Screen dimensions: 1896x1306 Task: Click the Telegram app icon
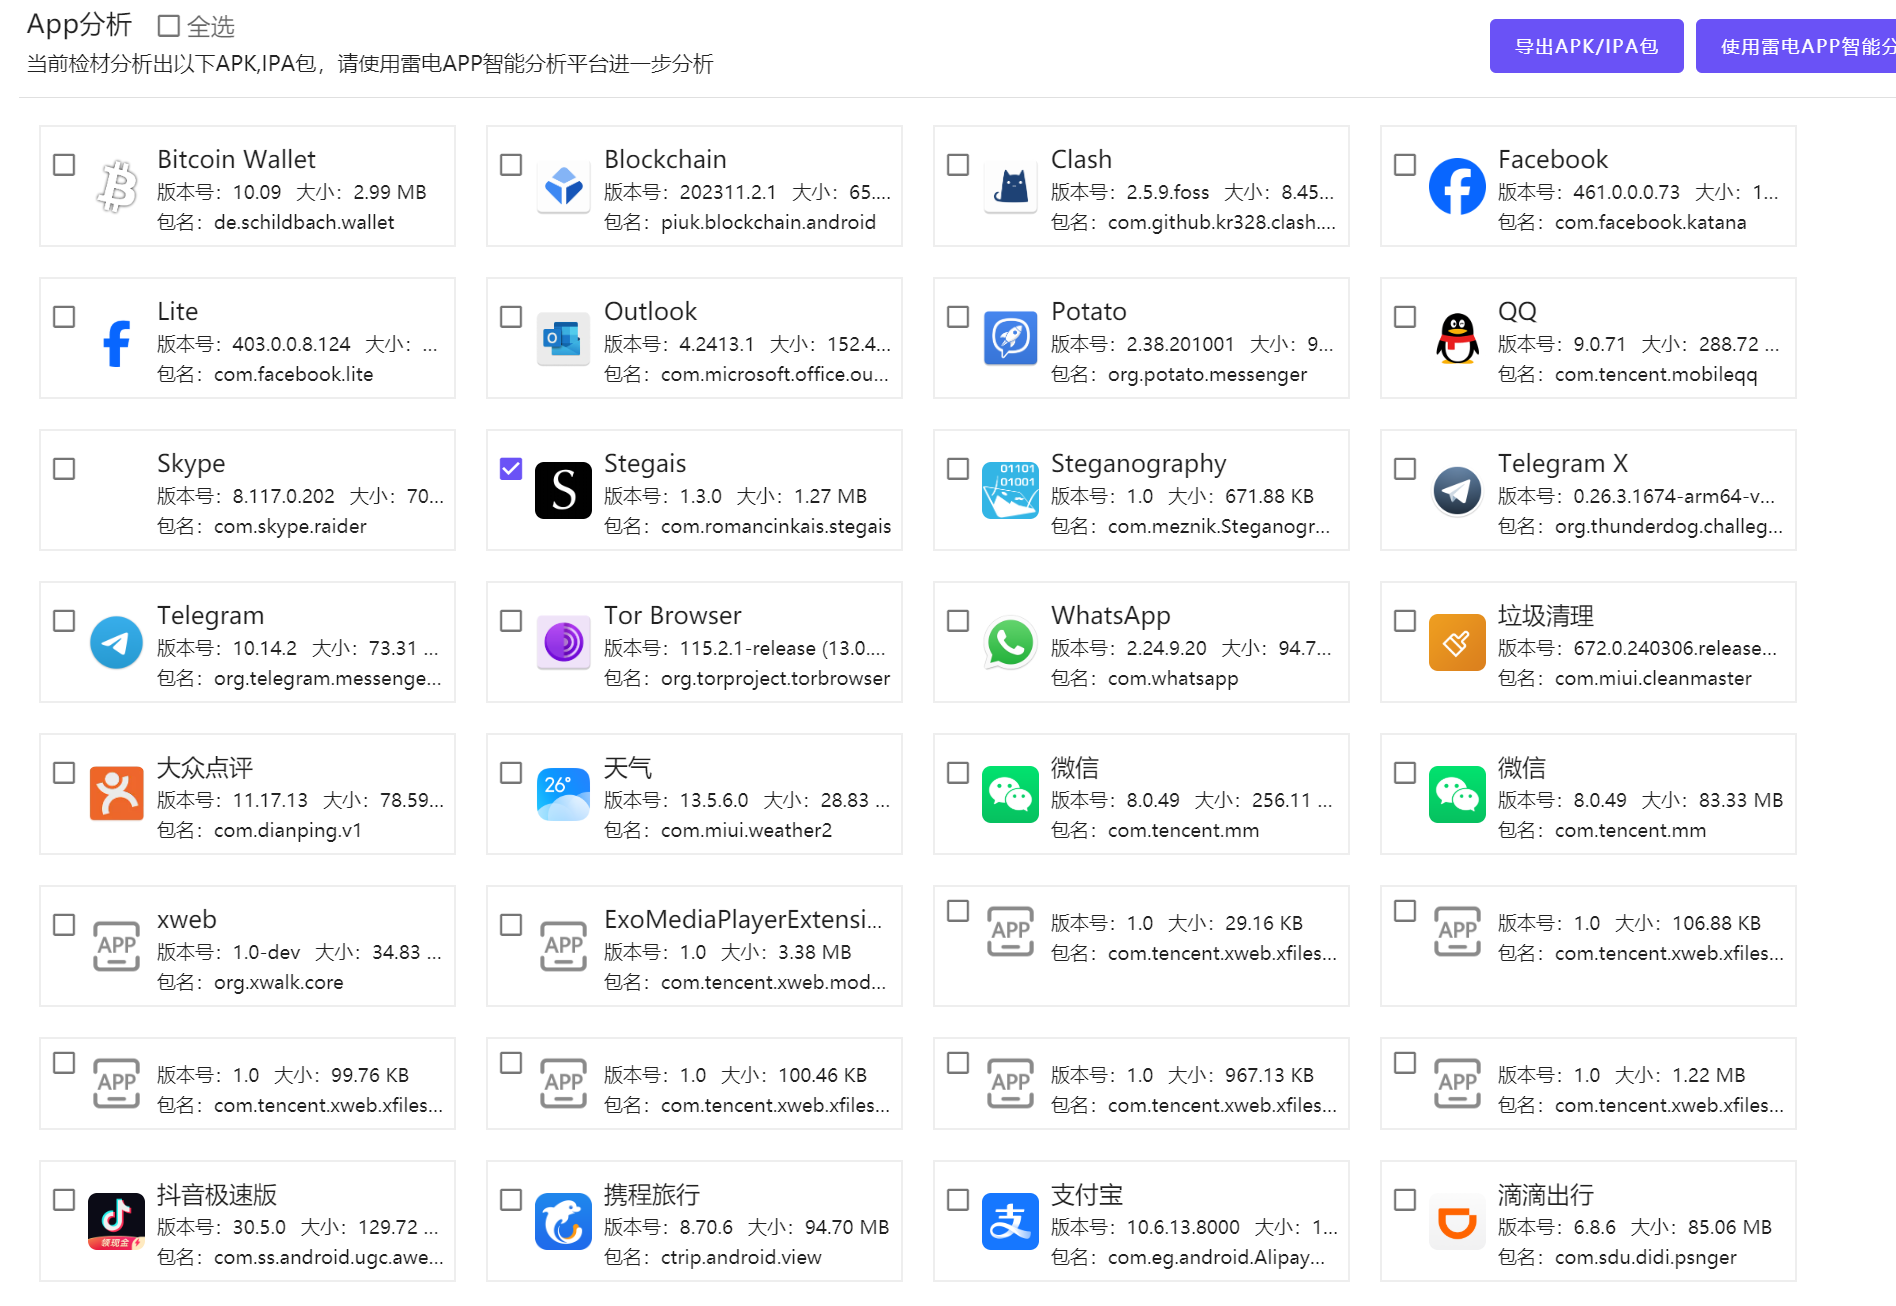click(117, 643)
